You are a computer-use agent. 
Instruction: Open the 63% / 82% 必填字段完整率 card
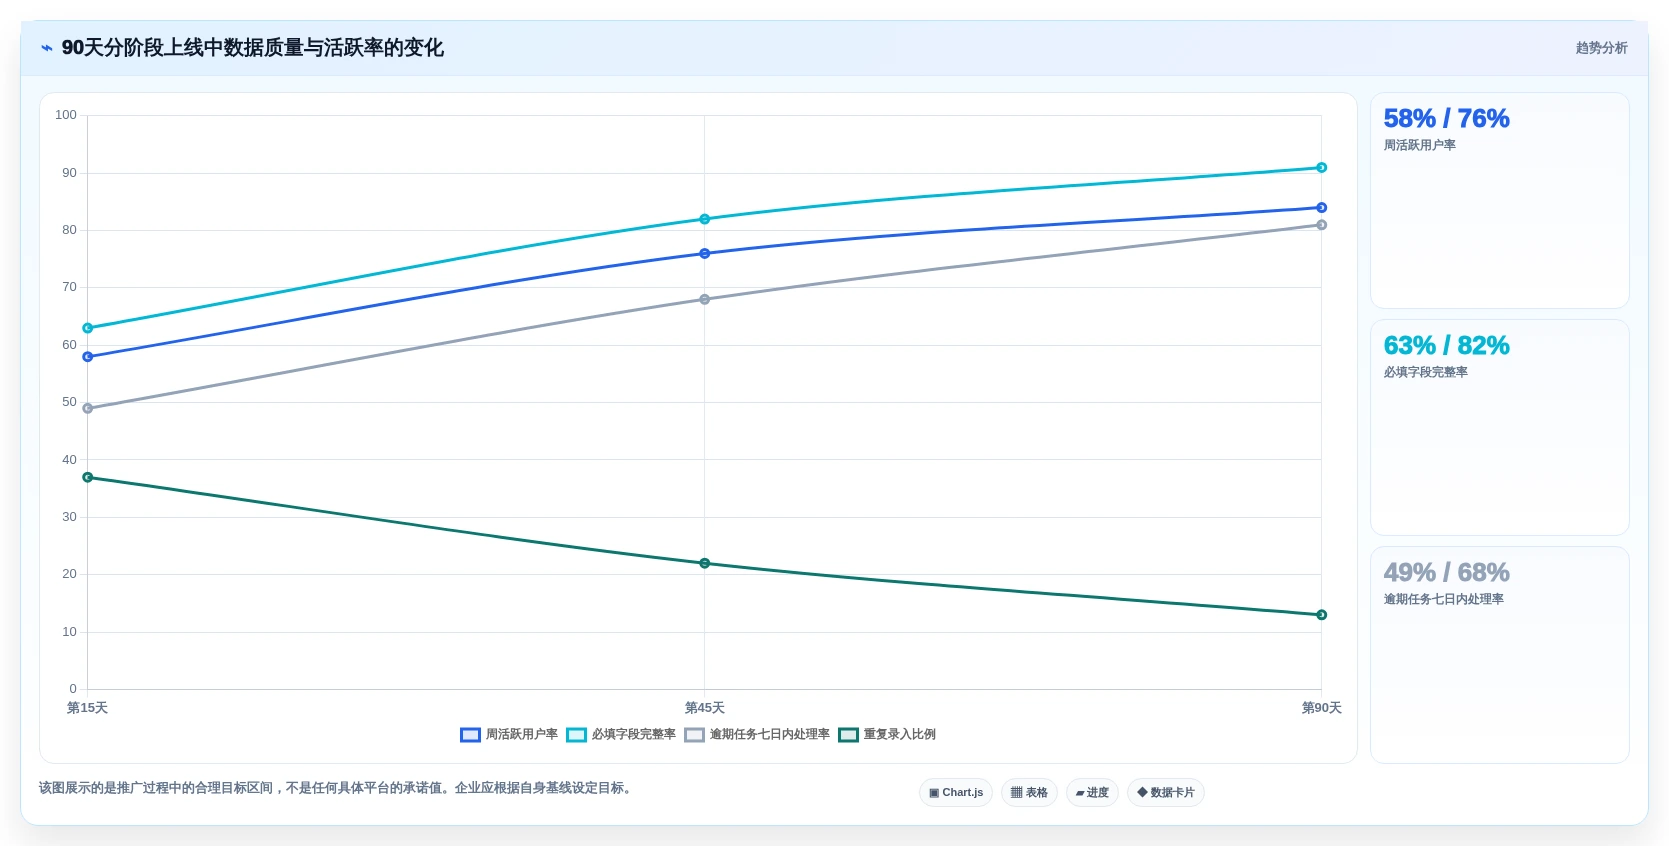point(1500,428)
